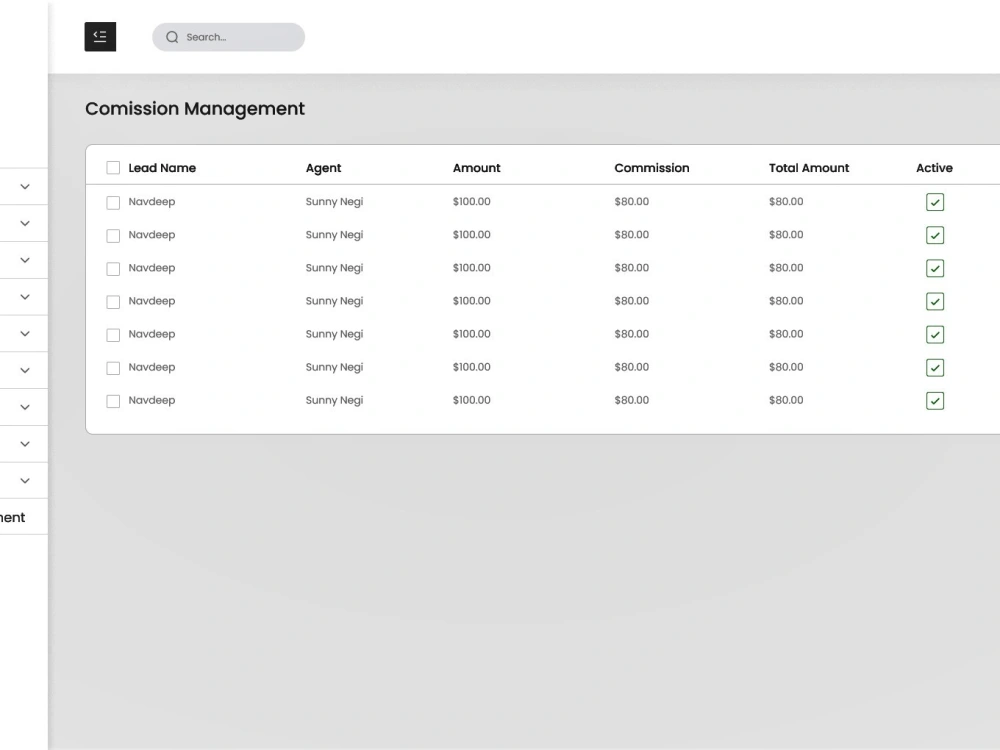Click the $100.00 amount in the last row
The width and height of the screenshot is (1000, 750).
[x=471, y=401]
